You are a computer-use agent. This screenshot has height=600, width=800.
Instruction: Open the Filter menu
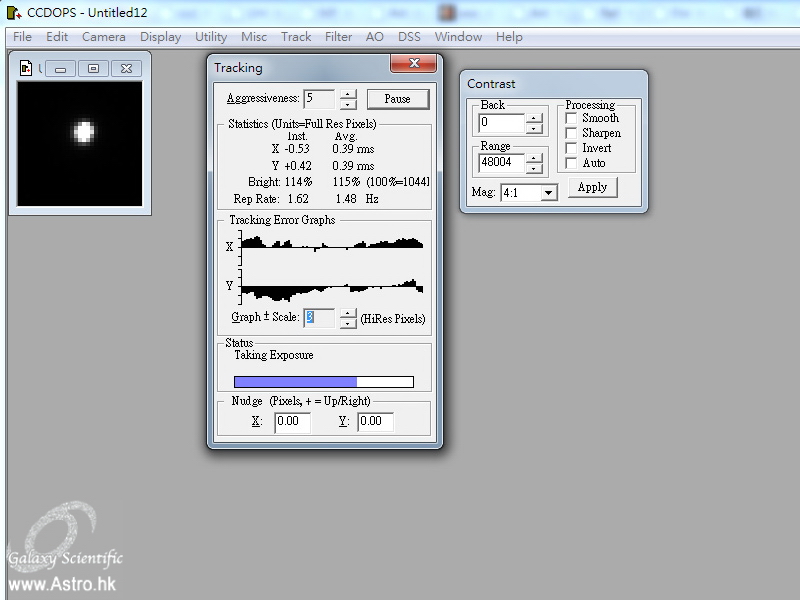[338, 37]
